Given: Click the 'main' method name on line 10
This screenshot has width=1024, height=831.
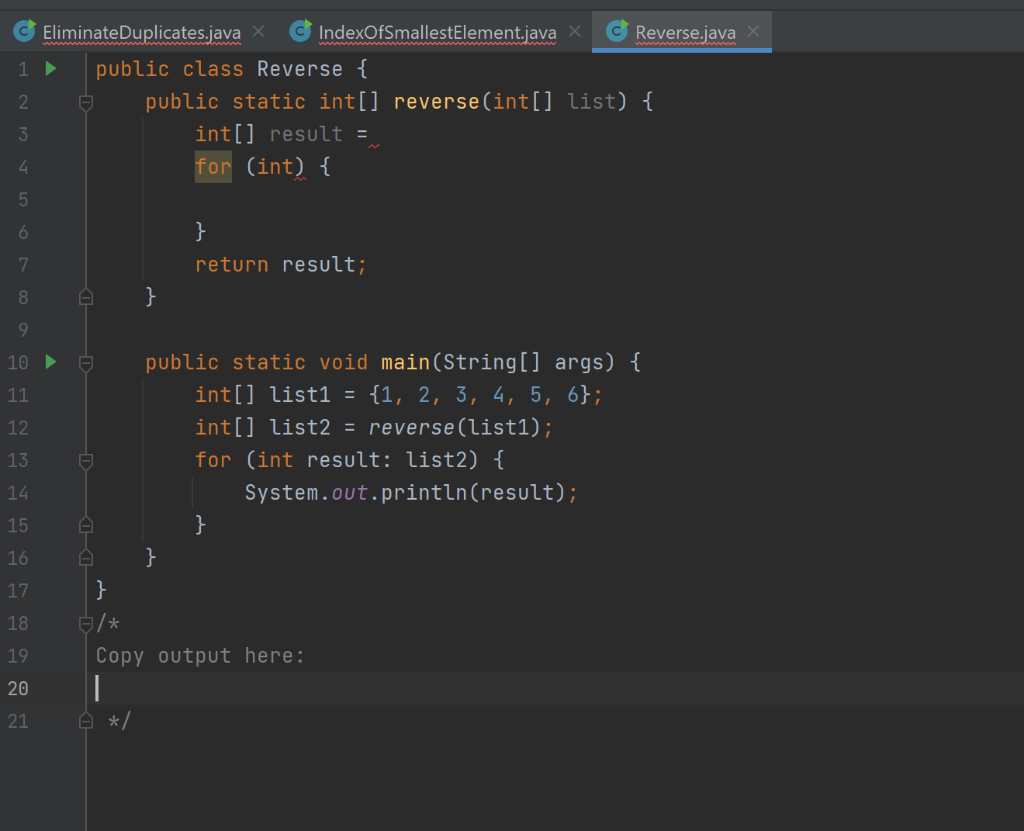Looking at the screenshot, I should 405,362.
